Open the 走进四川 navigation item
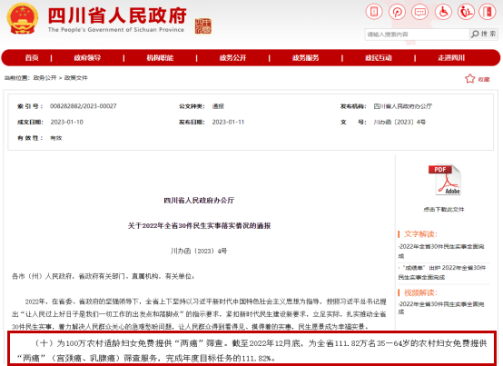 pyautogui.click(x=451, y=58)
